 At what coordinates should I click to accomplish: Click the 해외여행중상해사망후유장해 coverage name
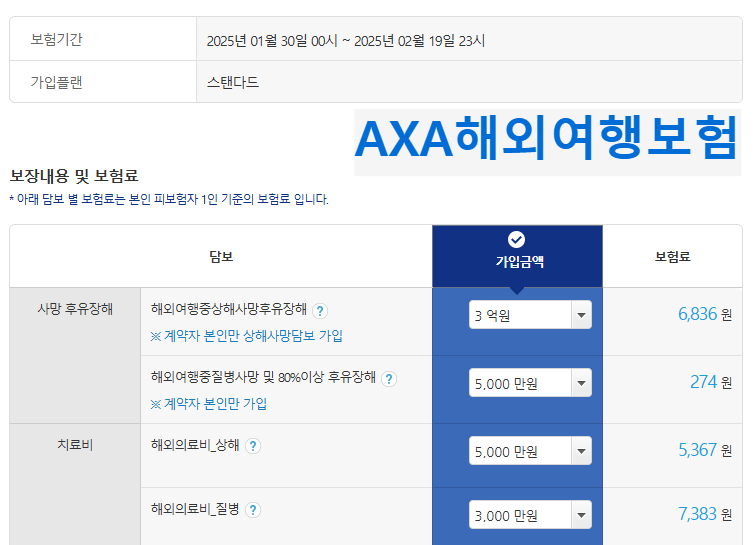tap(229, 309)
